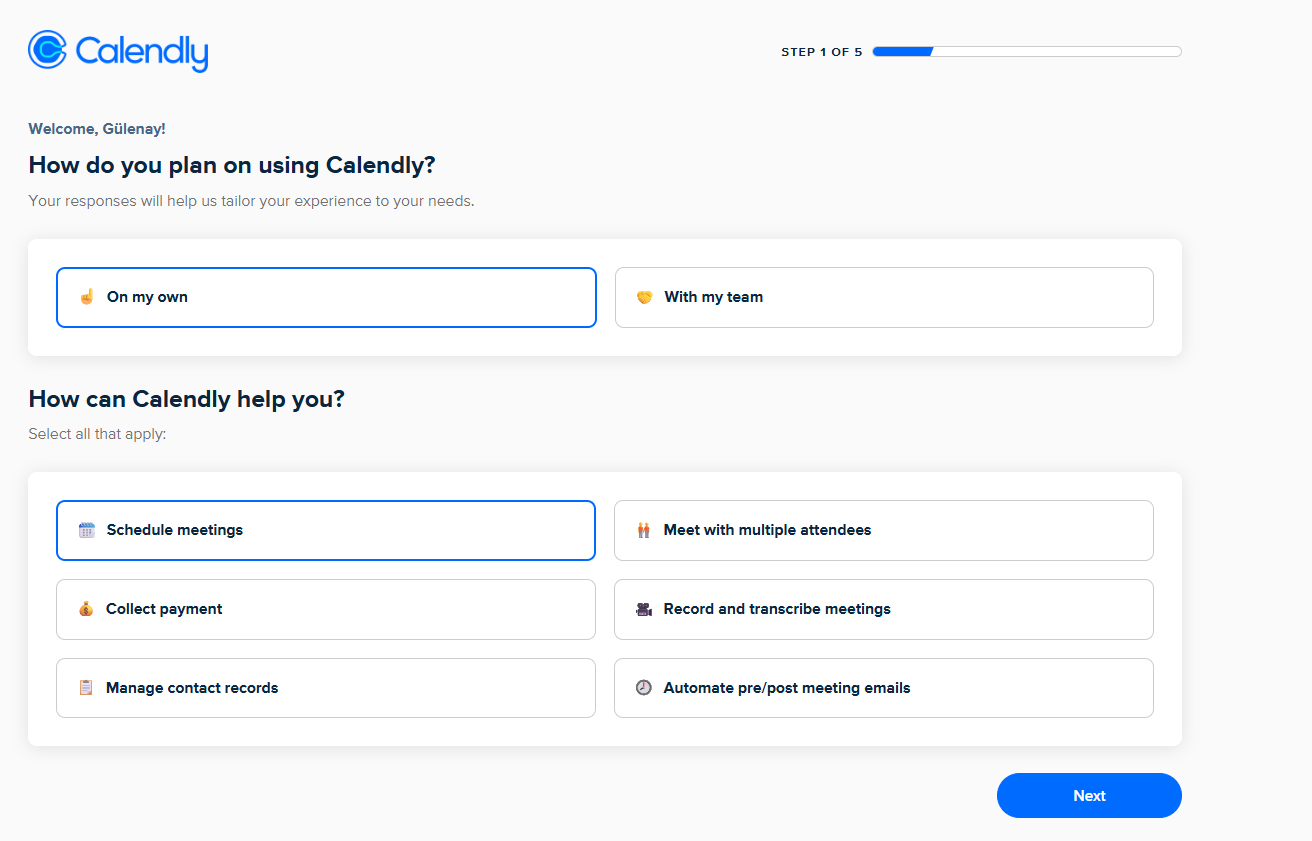This screenshot has height=841, width=1312.
Task: Tick the Collect payment option
Action: coord(326,609)
